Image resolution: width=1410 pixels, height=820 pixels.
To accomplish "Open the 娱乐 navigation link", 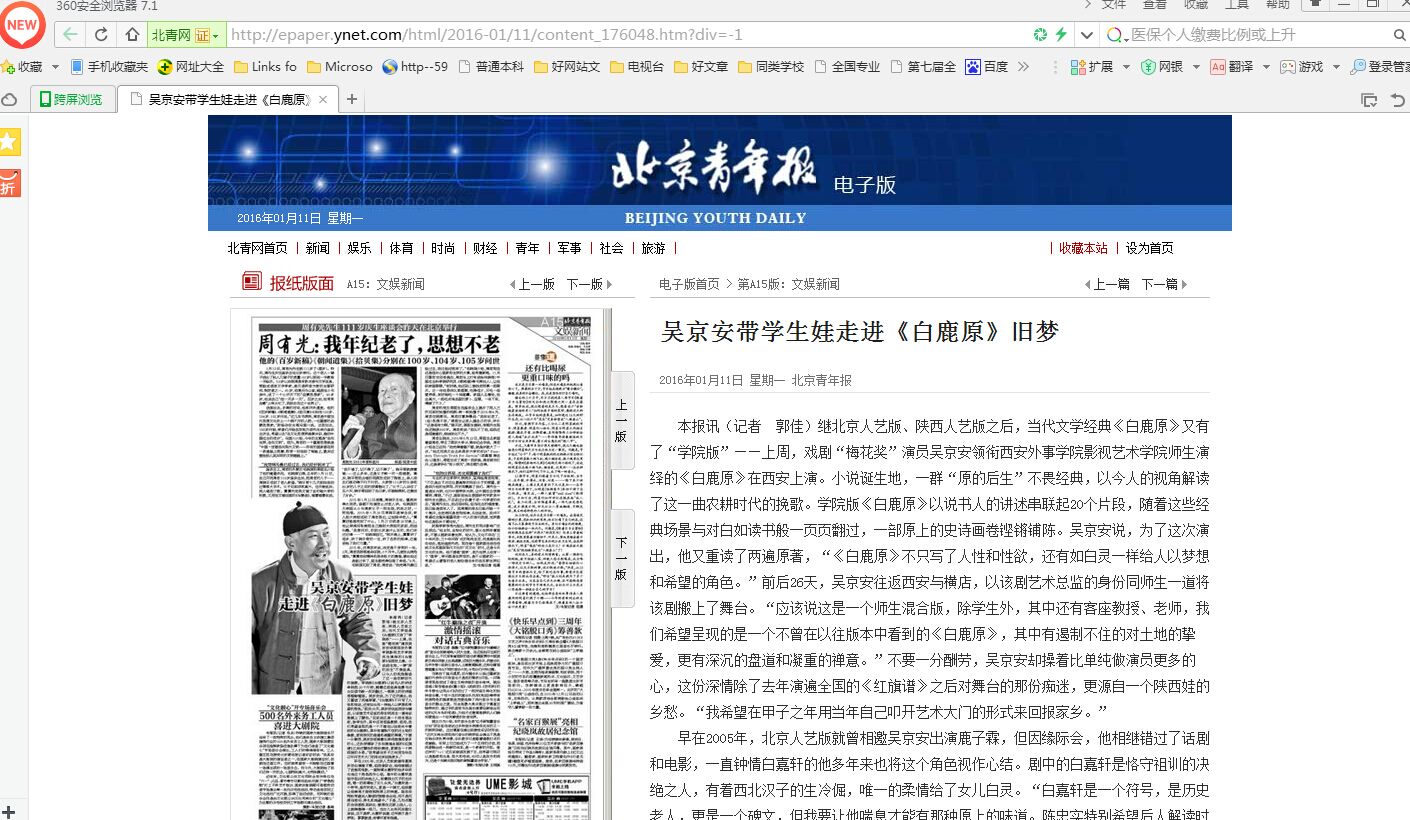I will pyautogui.click(x=360, y=248).
